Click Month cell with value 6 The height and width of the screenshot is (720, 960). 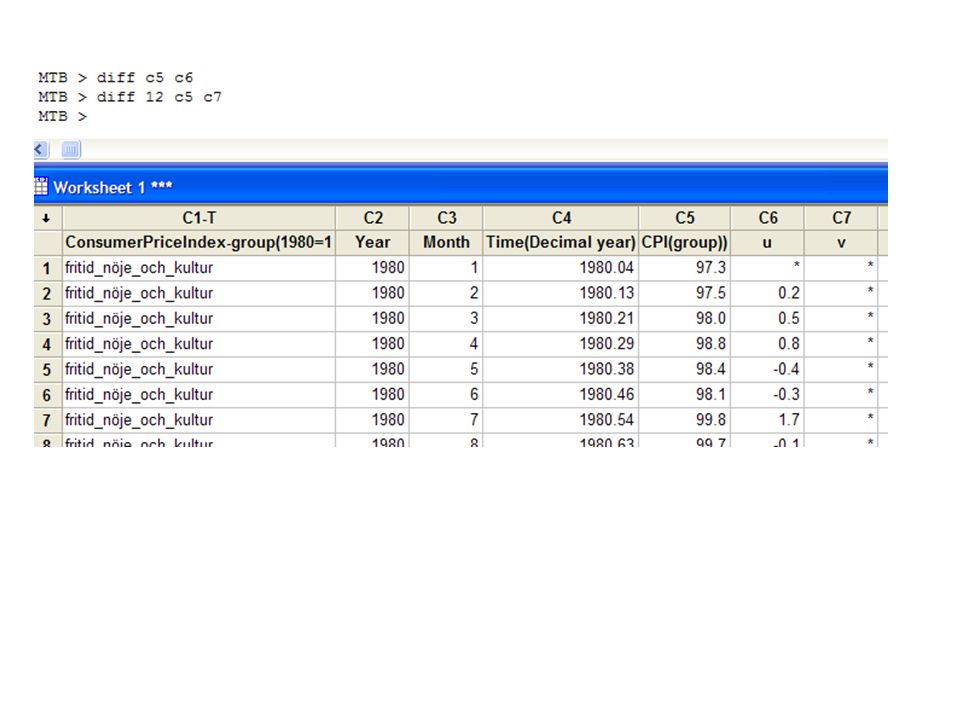(x=446, y=395)
